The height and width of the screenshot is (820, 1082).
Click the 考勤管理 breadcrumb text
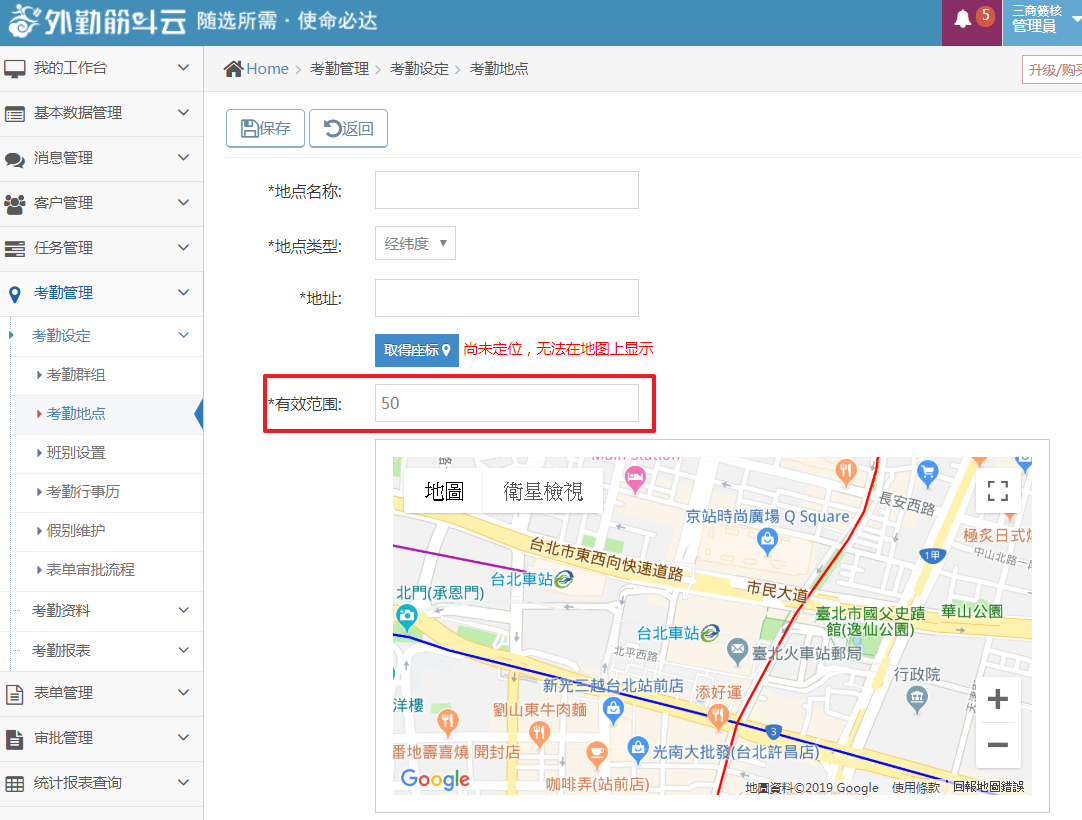point(340,69)
